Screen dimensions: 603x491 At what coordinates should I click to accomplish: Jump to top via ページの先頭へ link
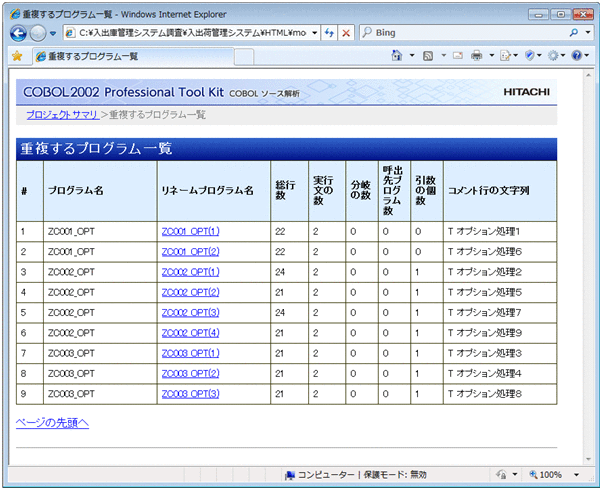52,423
